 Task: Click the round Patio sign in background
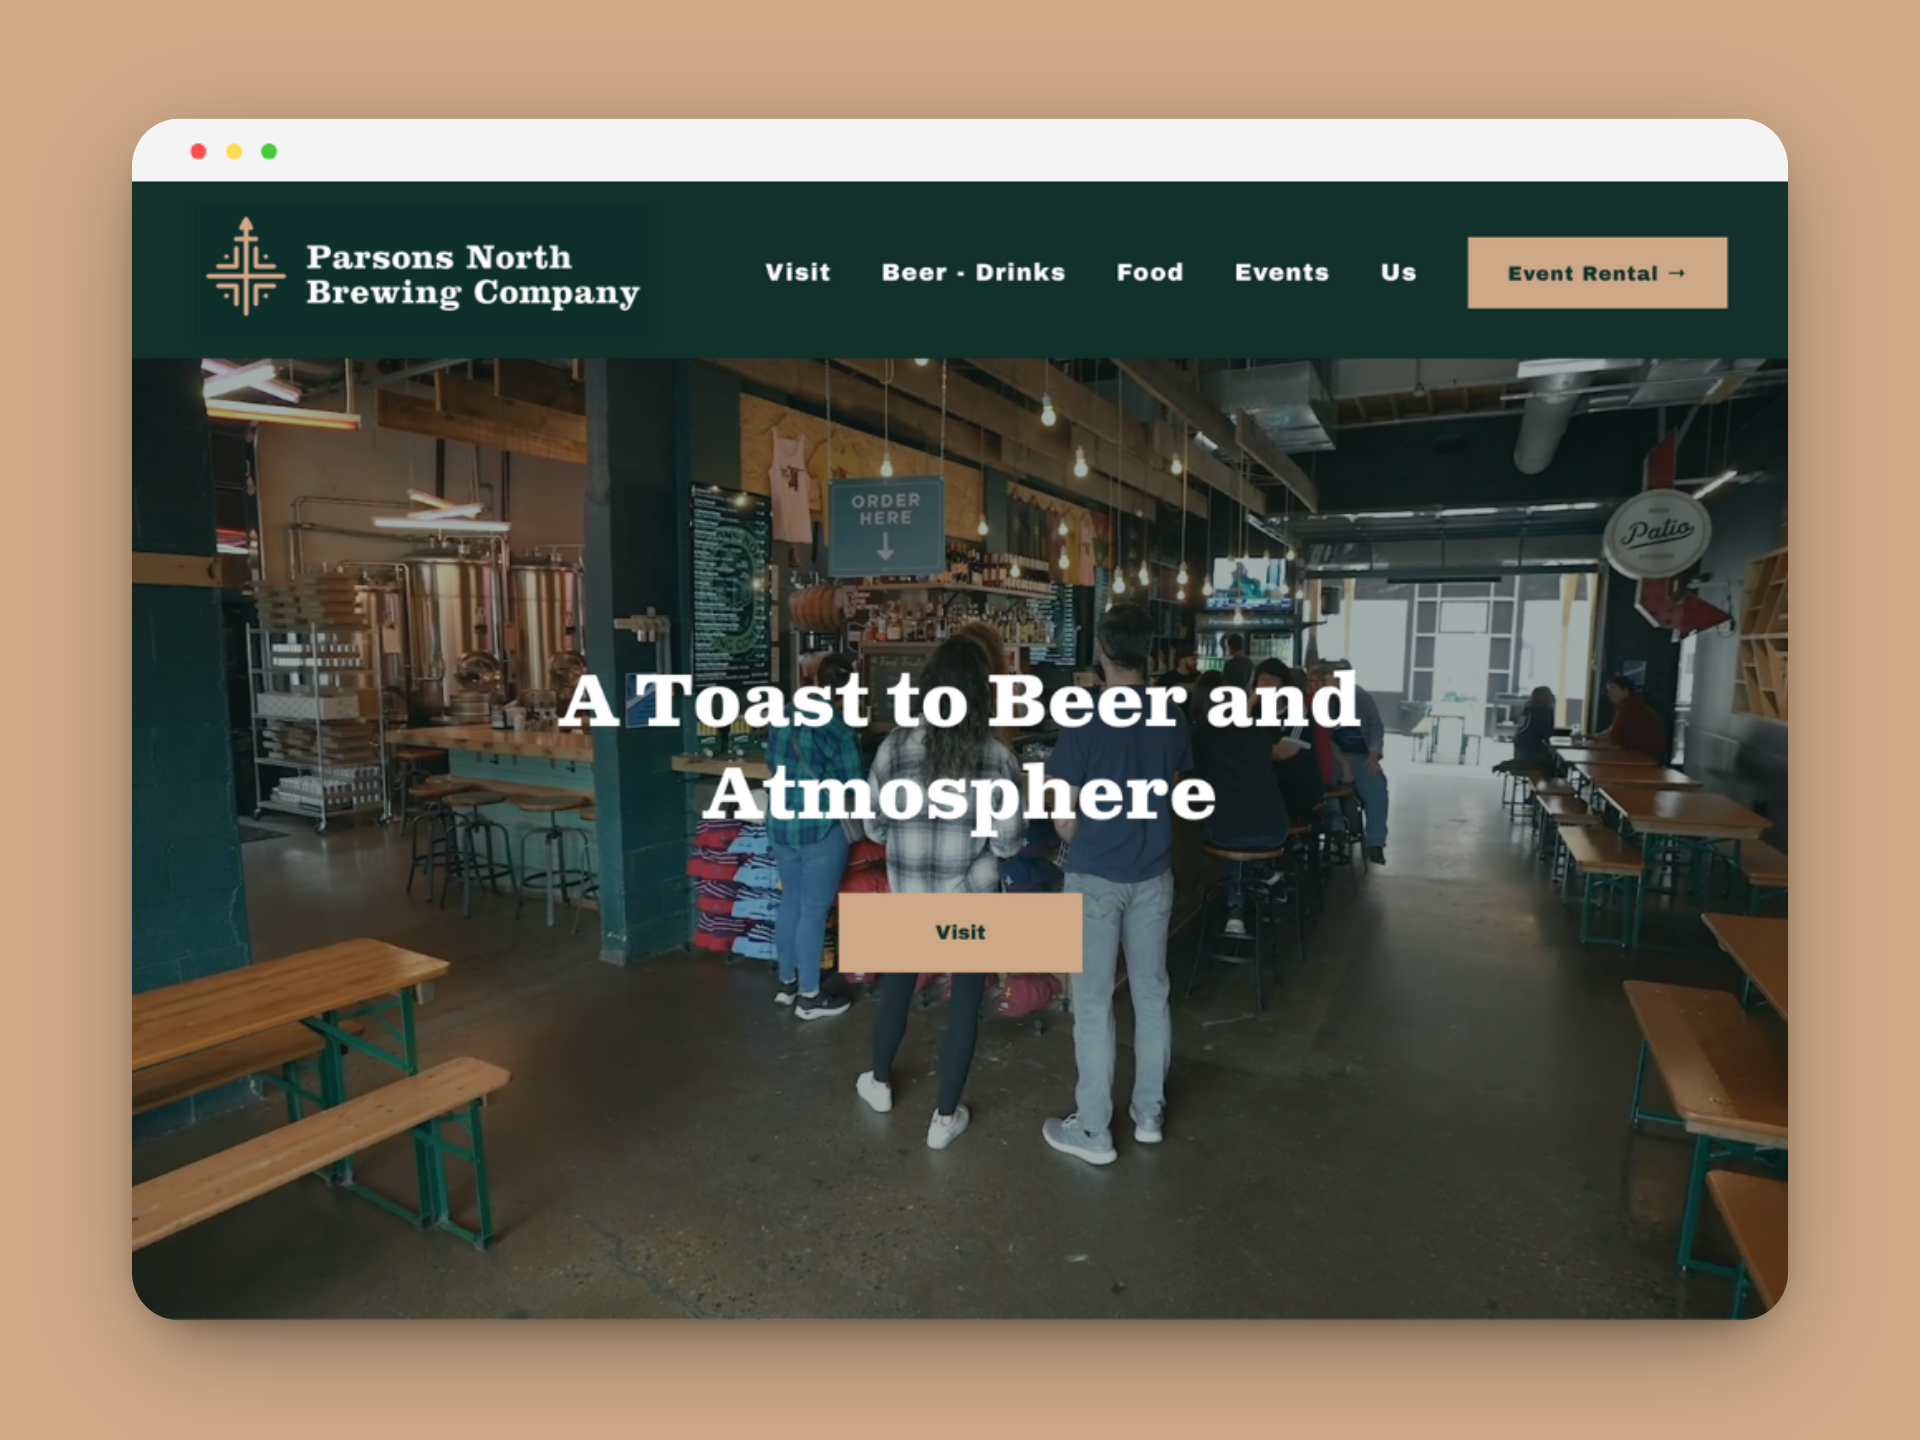[x=1656, y=532]
